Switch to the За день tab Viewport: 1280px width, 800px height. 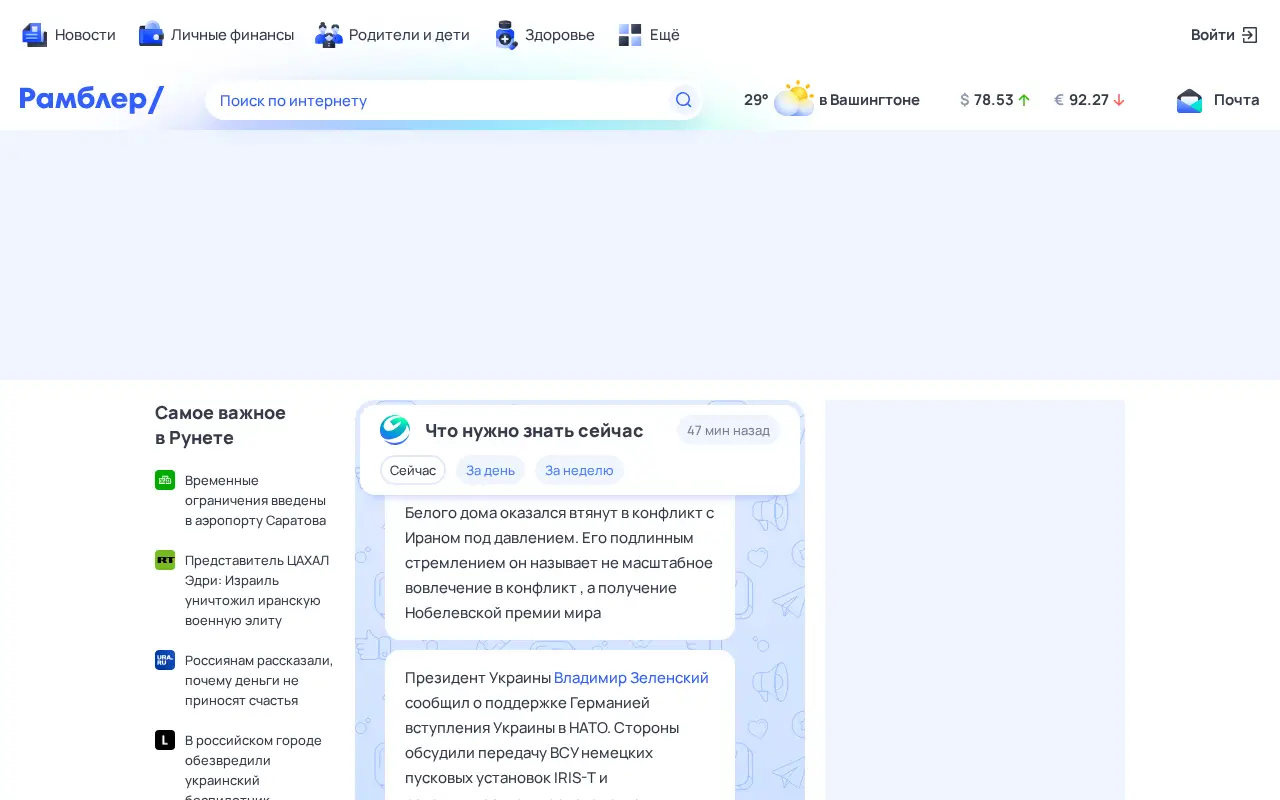pyautogui.click(x=490, y=470)
